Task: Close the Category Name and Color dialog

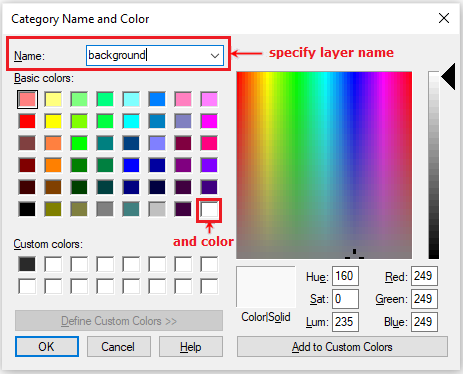Action: tap(444, 18)
